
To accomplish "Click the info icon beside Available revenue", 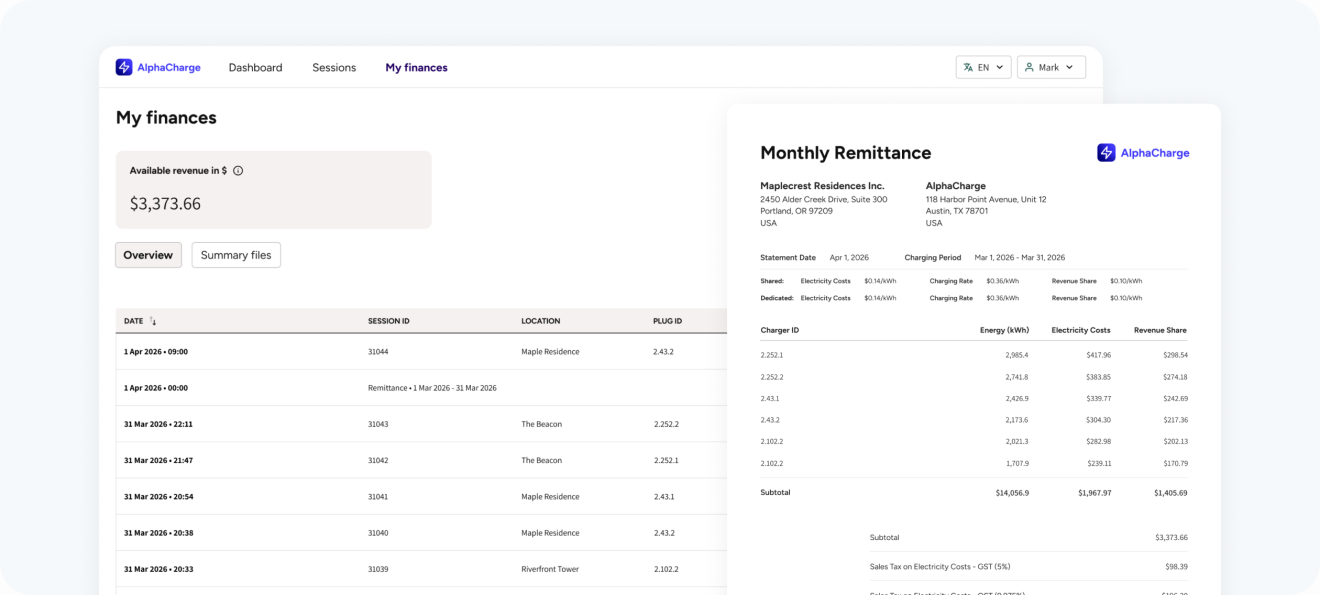I will click(238, 171).
